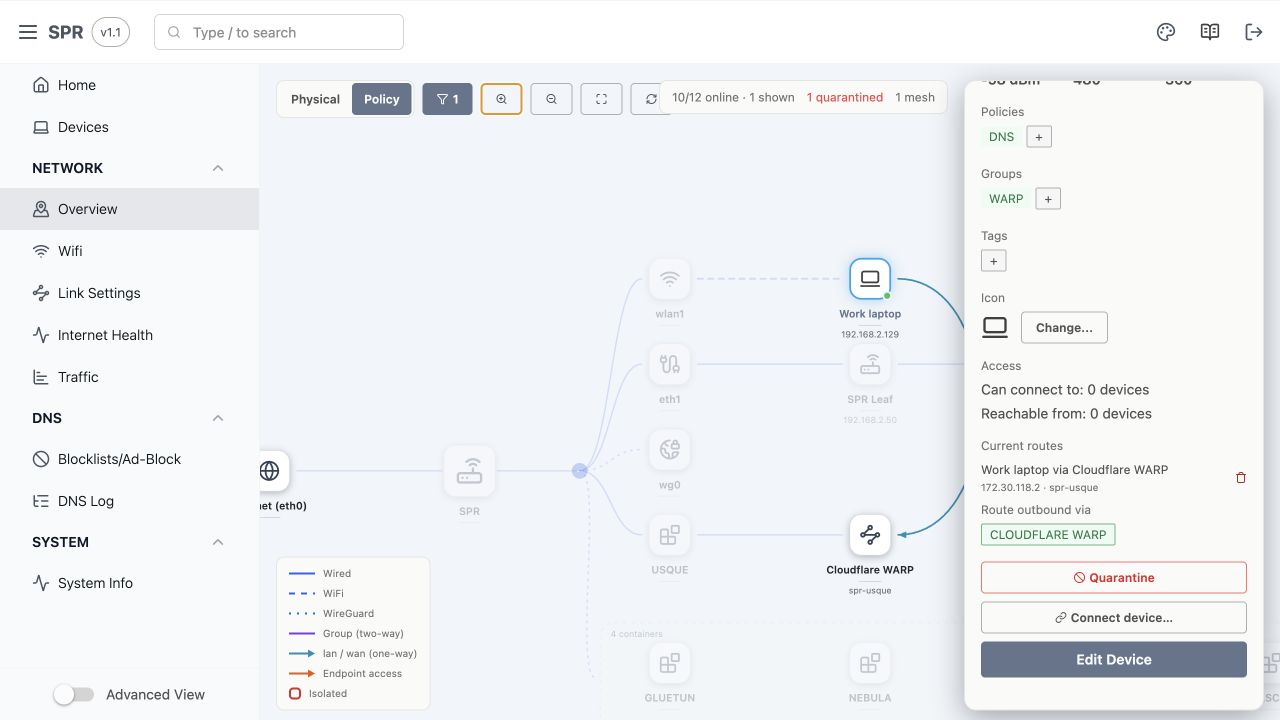Screen dimensions: 1280x720
Task: Click the refresh toolbar button
Action: [x=650, y=99]
